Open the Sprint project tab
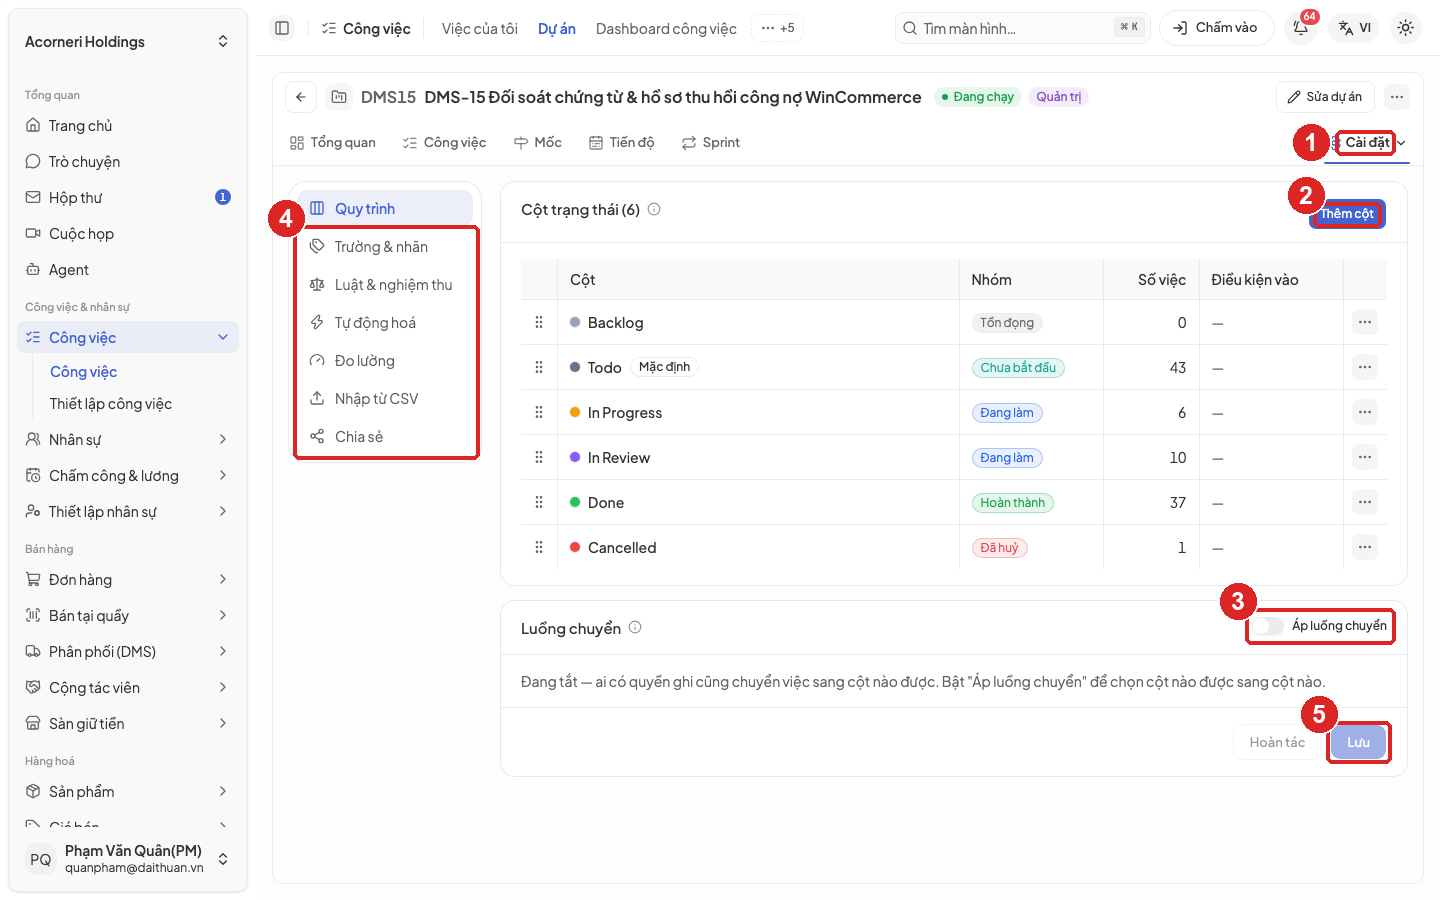The height and width of the screenshot is (900, 1440). [711, 143]
